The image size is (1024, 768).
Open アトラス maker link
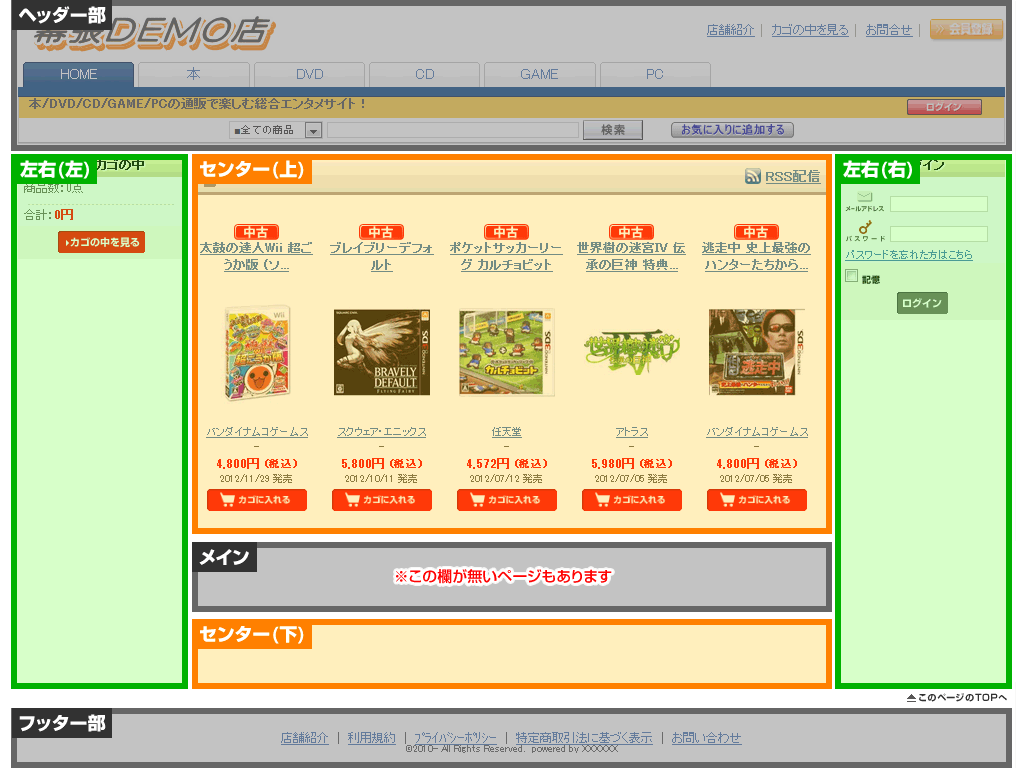pyautogui.click(x=632, y=432)
